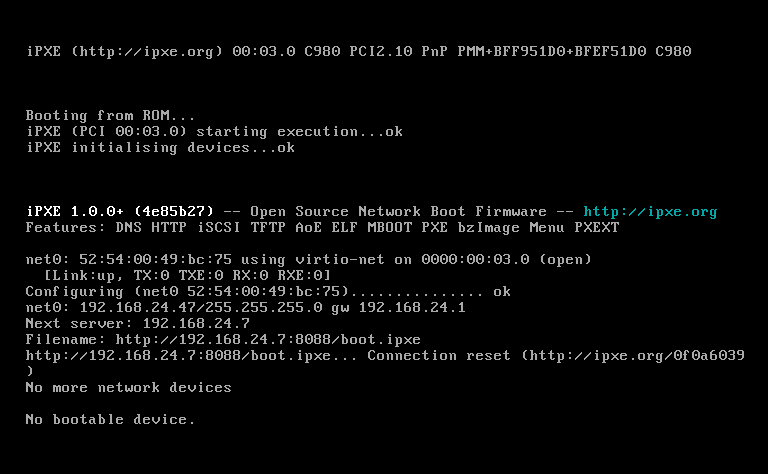Click the cyan http://ipxe.org link

point(650,212)
